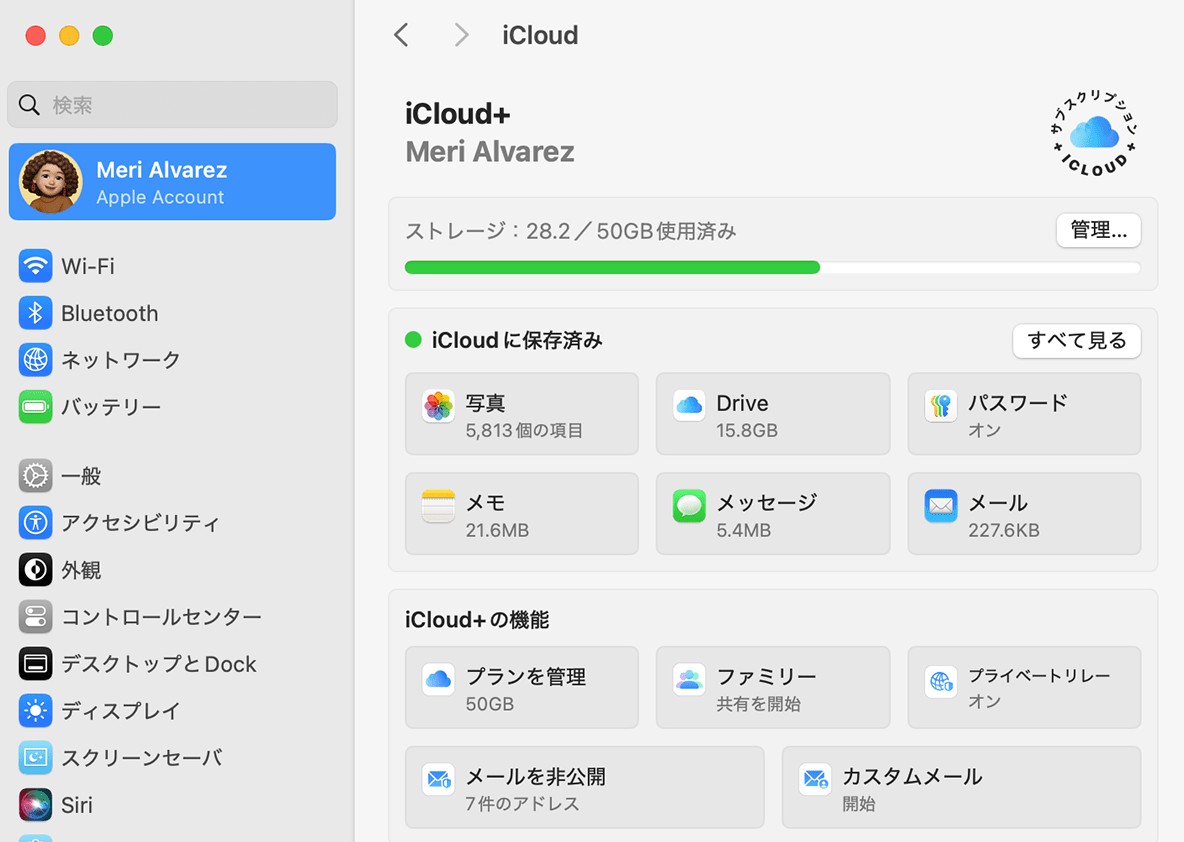
Task: Select the Bluetooth icon in sidebar
Action: pyautogui.click(x=35, y=313)
